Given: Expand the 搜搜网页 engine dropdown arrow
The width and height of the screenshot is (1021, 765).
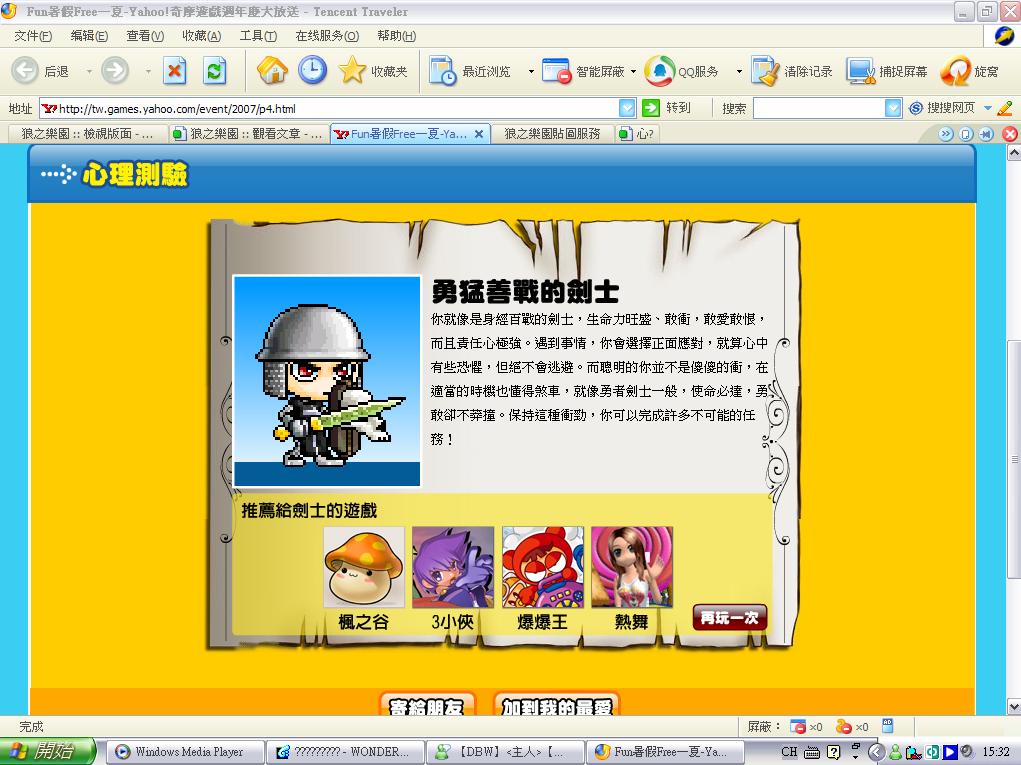Looking at the screenshot, I should 988,108.
